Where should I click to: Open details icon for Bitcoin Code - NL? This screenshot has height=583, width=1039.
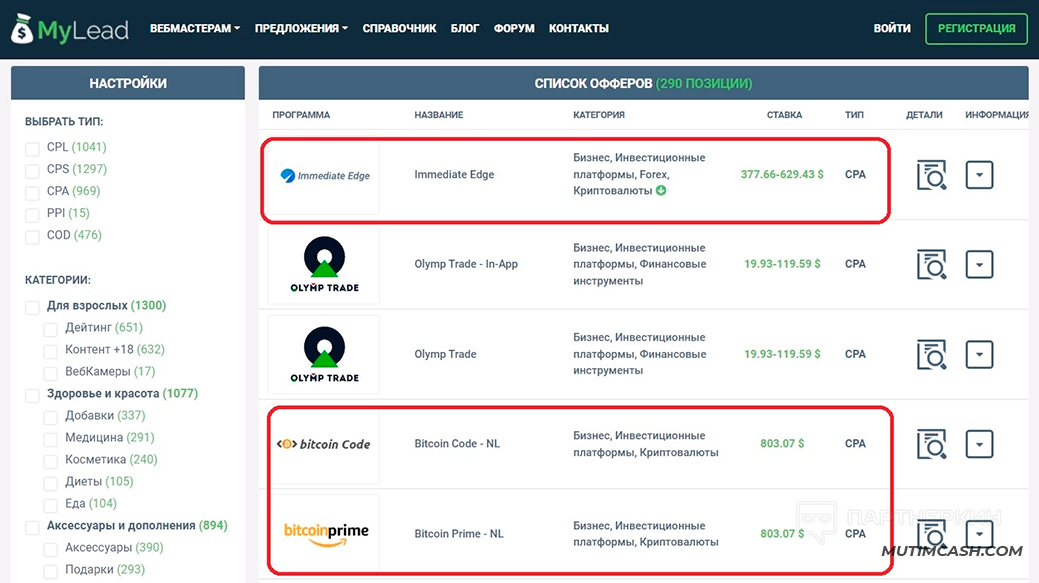point(931,444)
